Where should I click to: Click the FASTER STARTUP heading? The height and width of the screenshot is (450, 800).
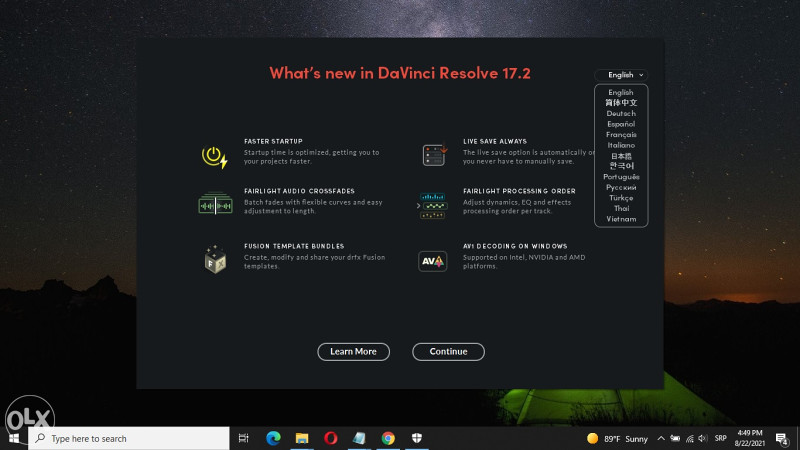click(273, 141)
